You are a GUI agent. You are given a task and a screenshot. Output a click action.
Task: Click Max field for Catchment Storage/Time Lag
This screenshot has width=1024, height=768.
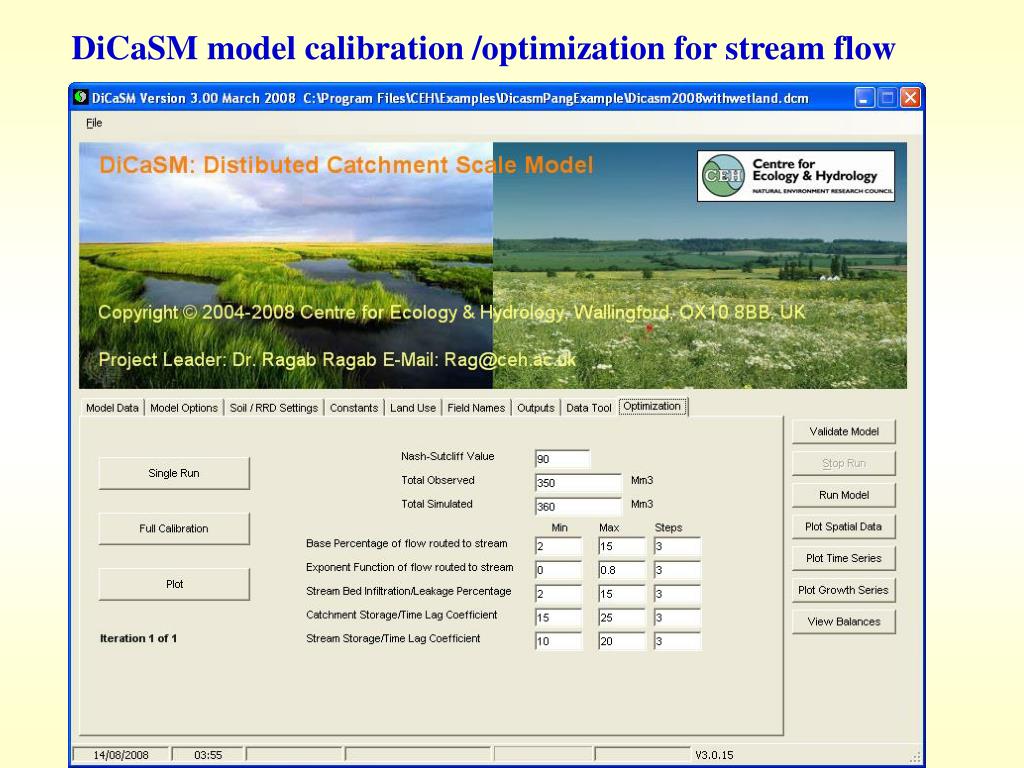[x=622, y=618]
